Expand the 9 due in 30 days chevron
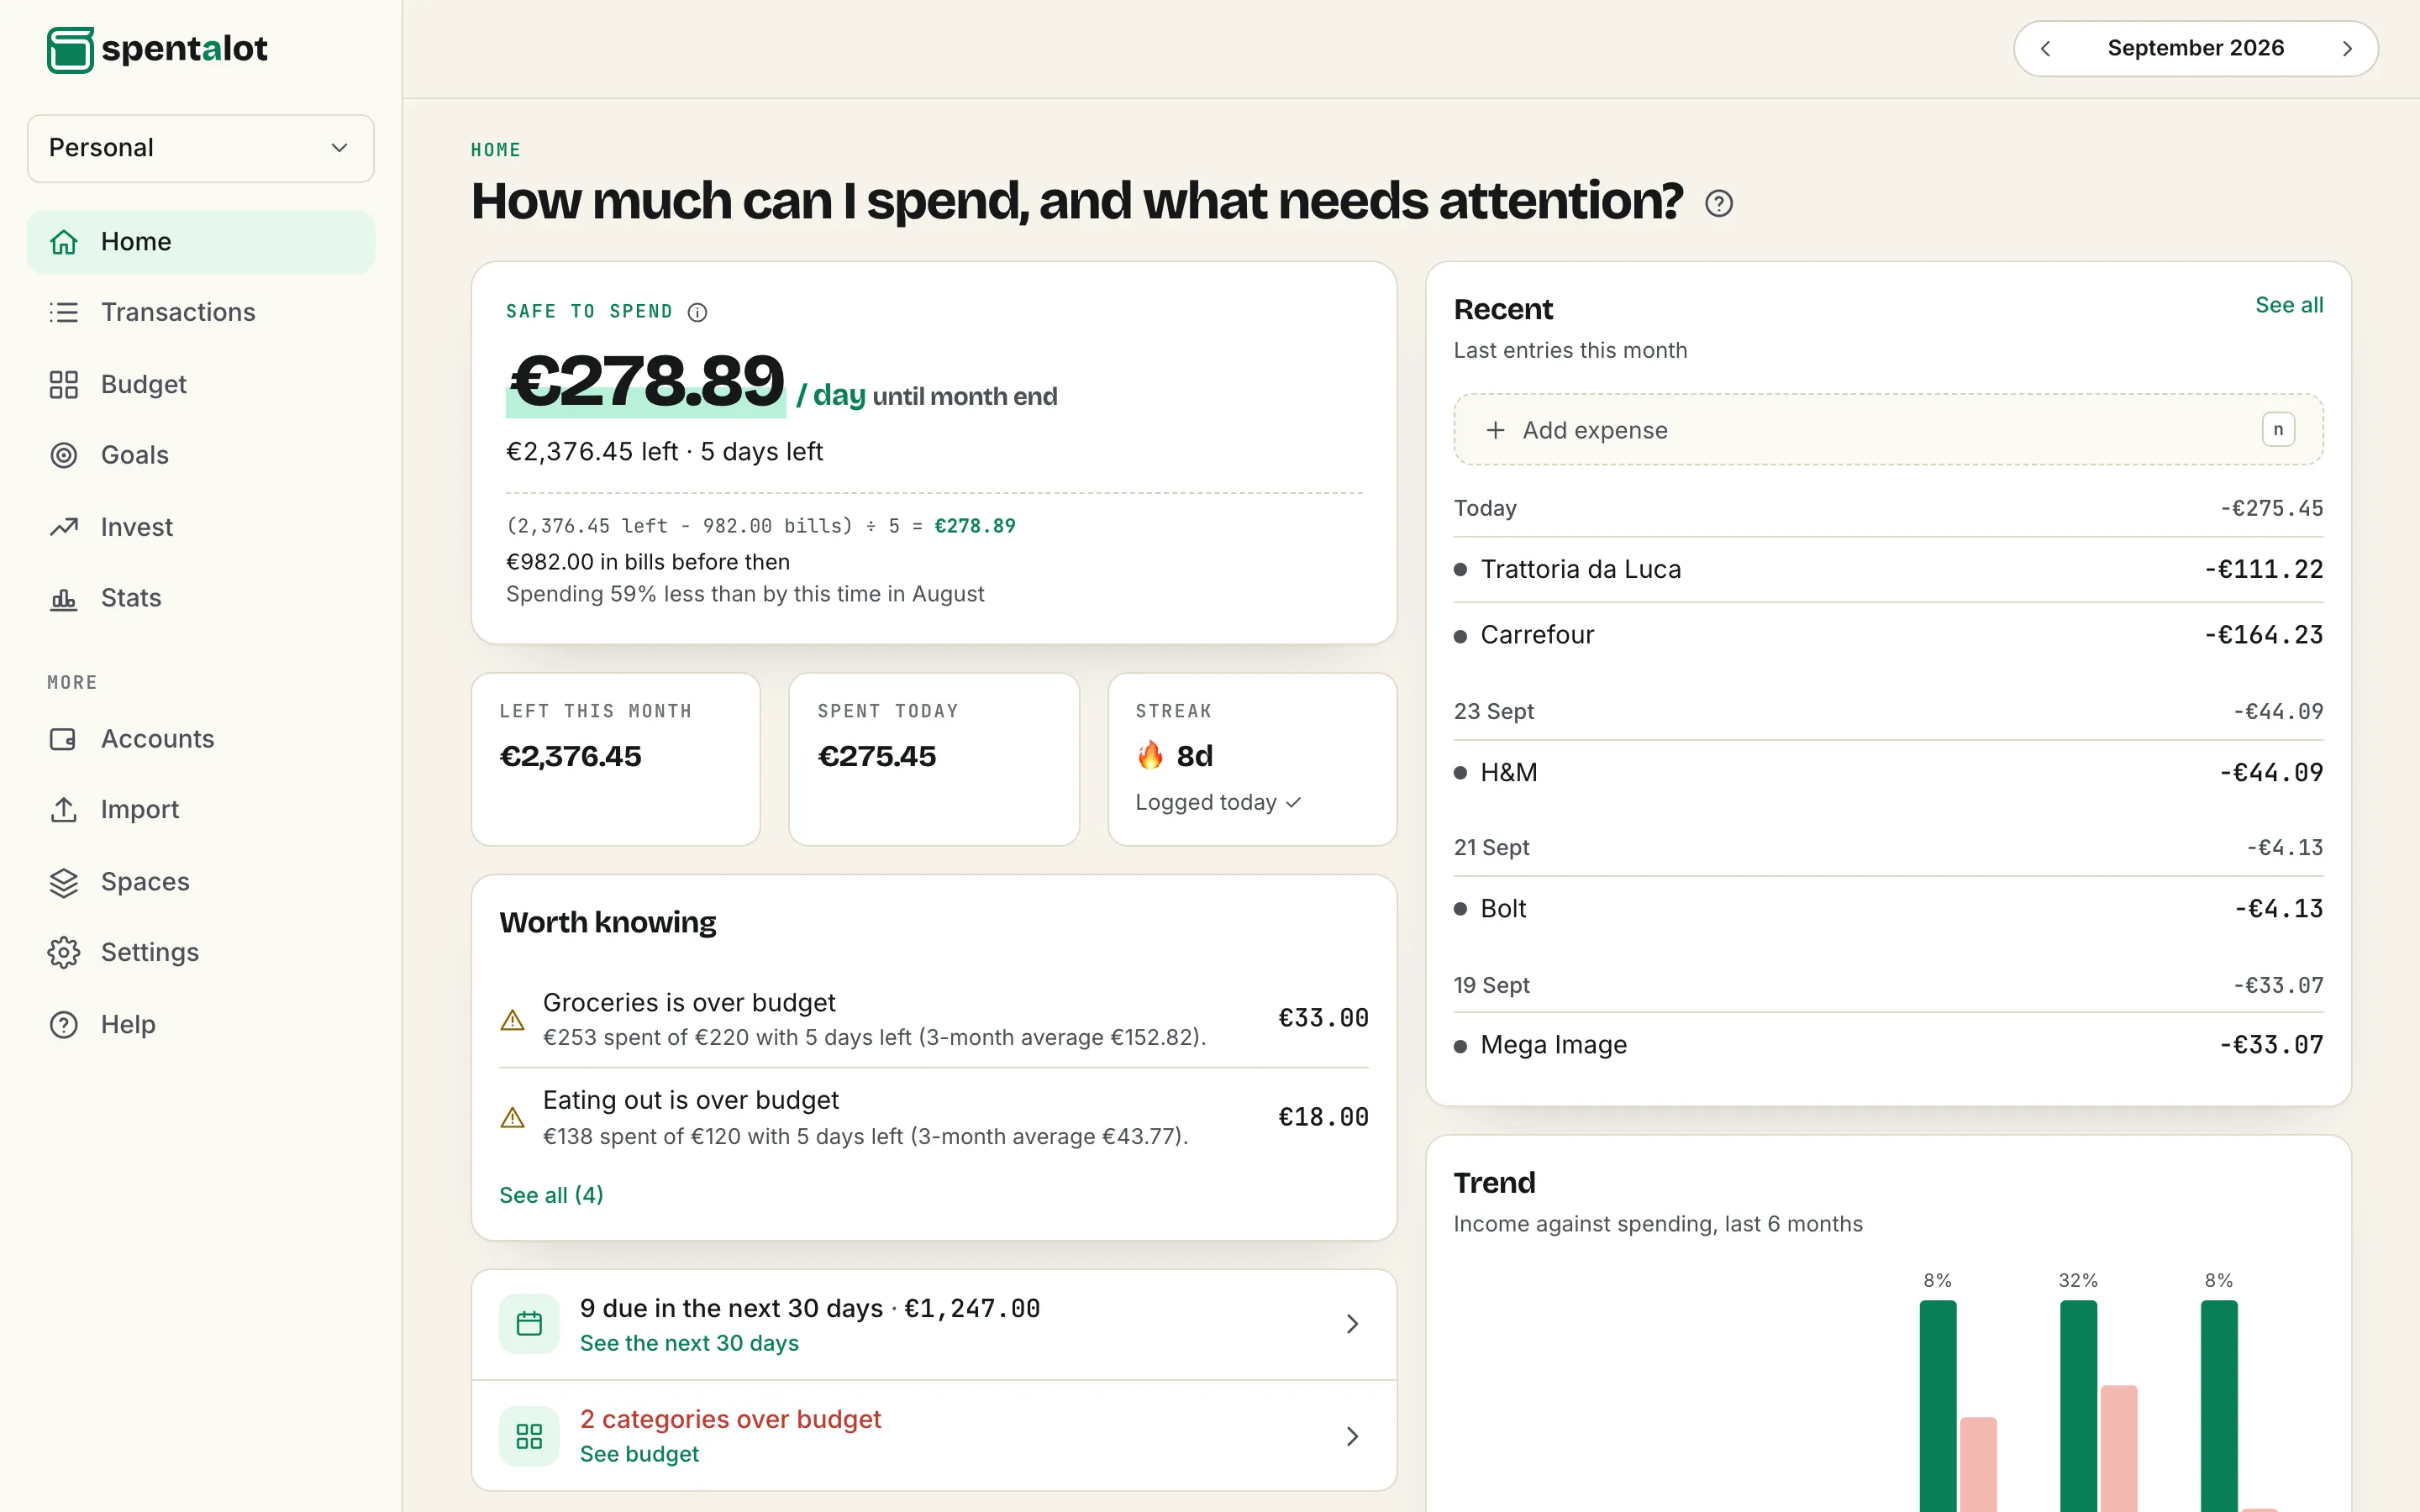This screenshot has height=1512, width=2420. tap(1352, 1324)
